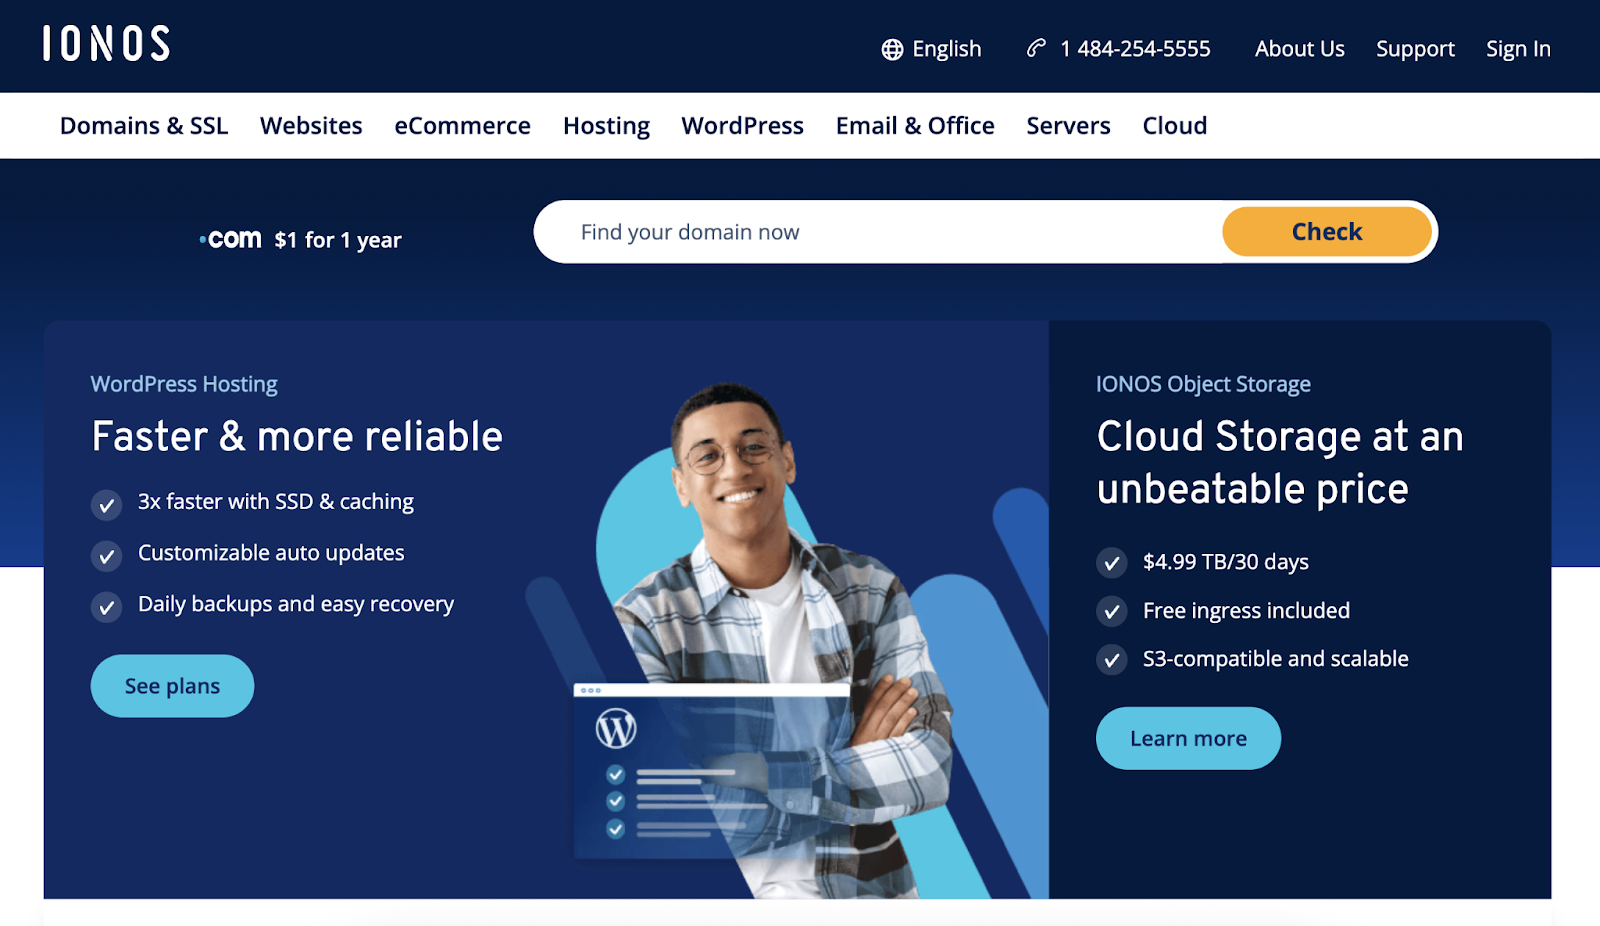Select Domains & SSL in the navigation
The image size is (1600, 926).
(x=143, y=125)
